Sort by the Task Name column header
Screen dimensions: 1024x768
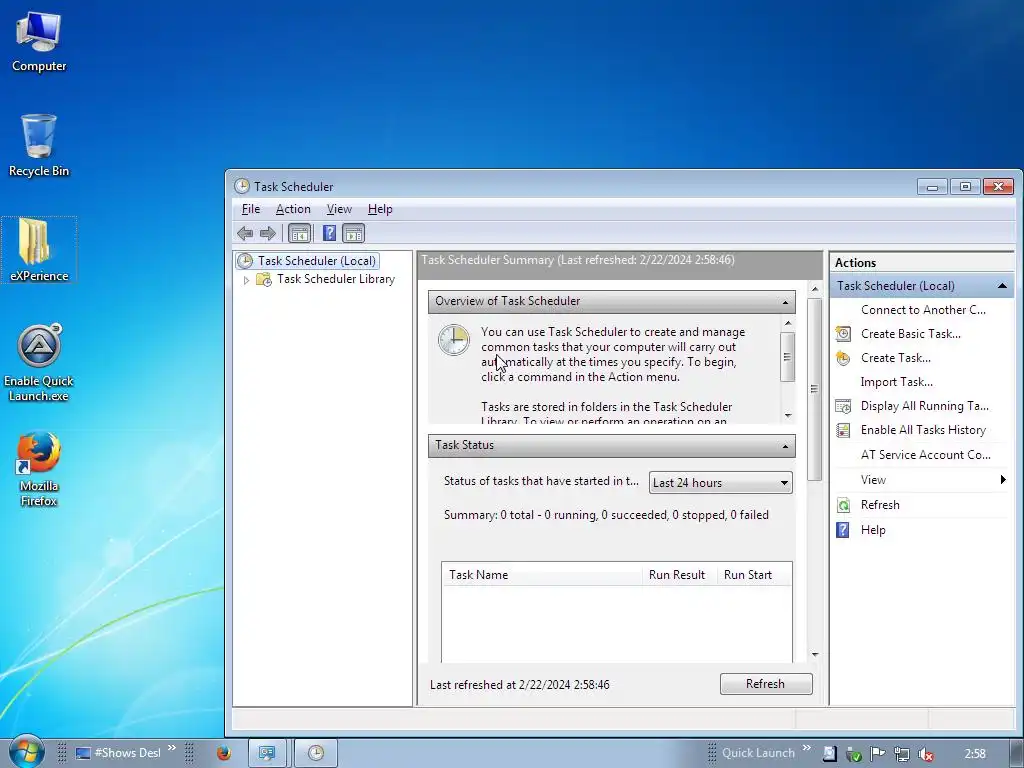click(x=542, y=575)
